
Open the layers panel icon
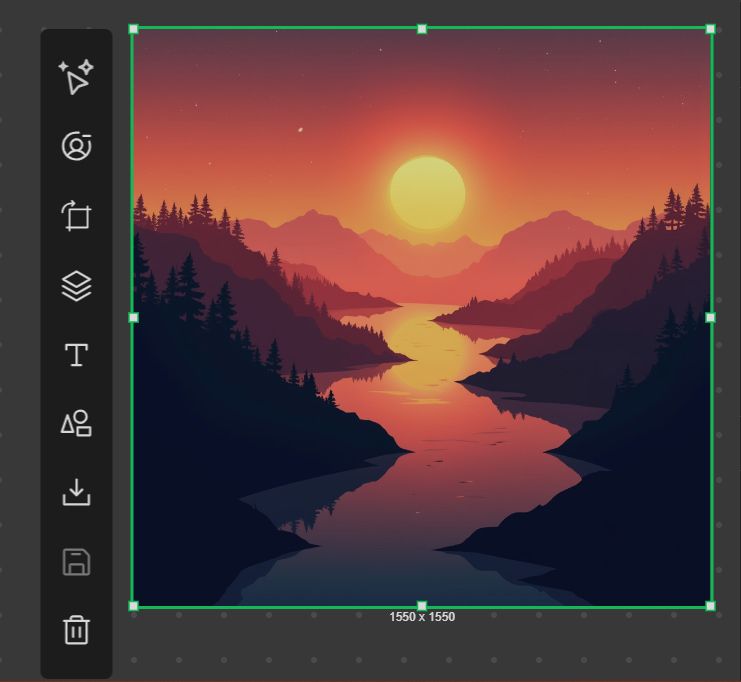click(x=76, y=286)
